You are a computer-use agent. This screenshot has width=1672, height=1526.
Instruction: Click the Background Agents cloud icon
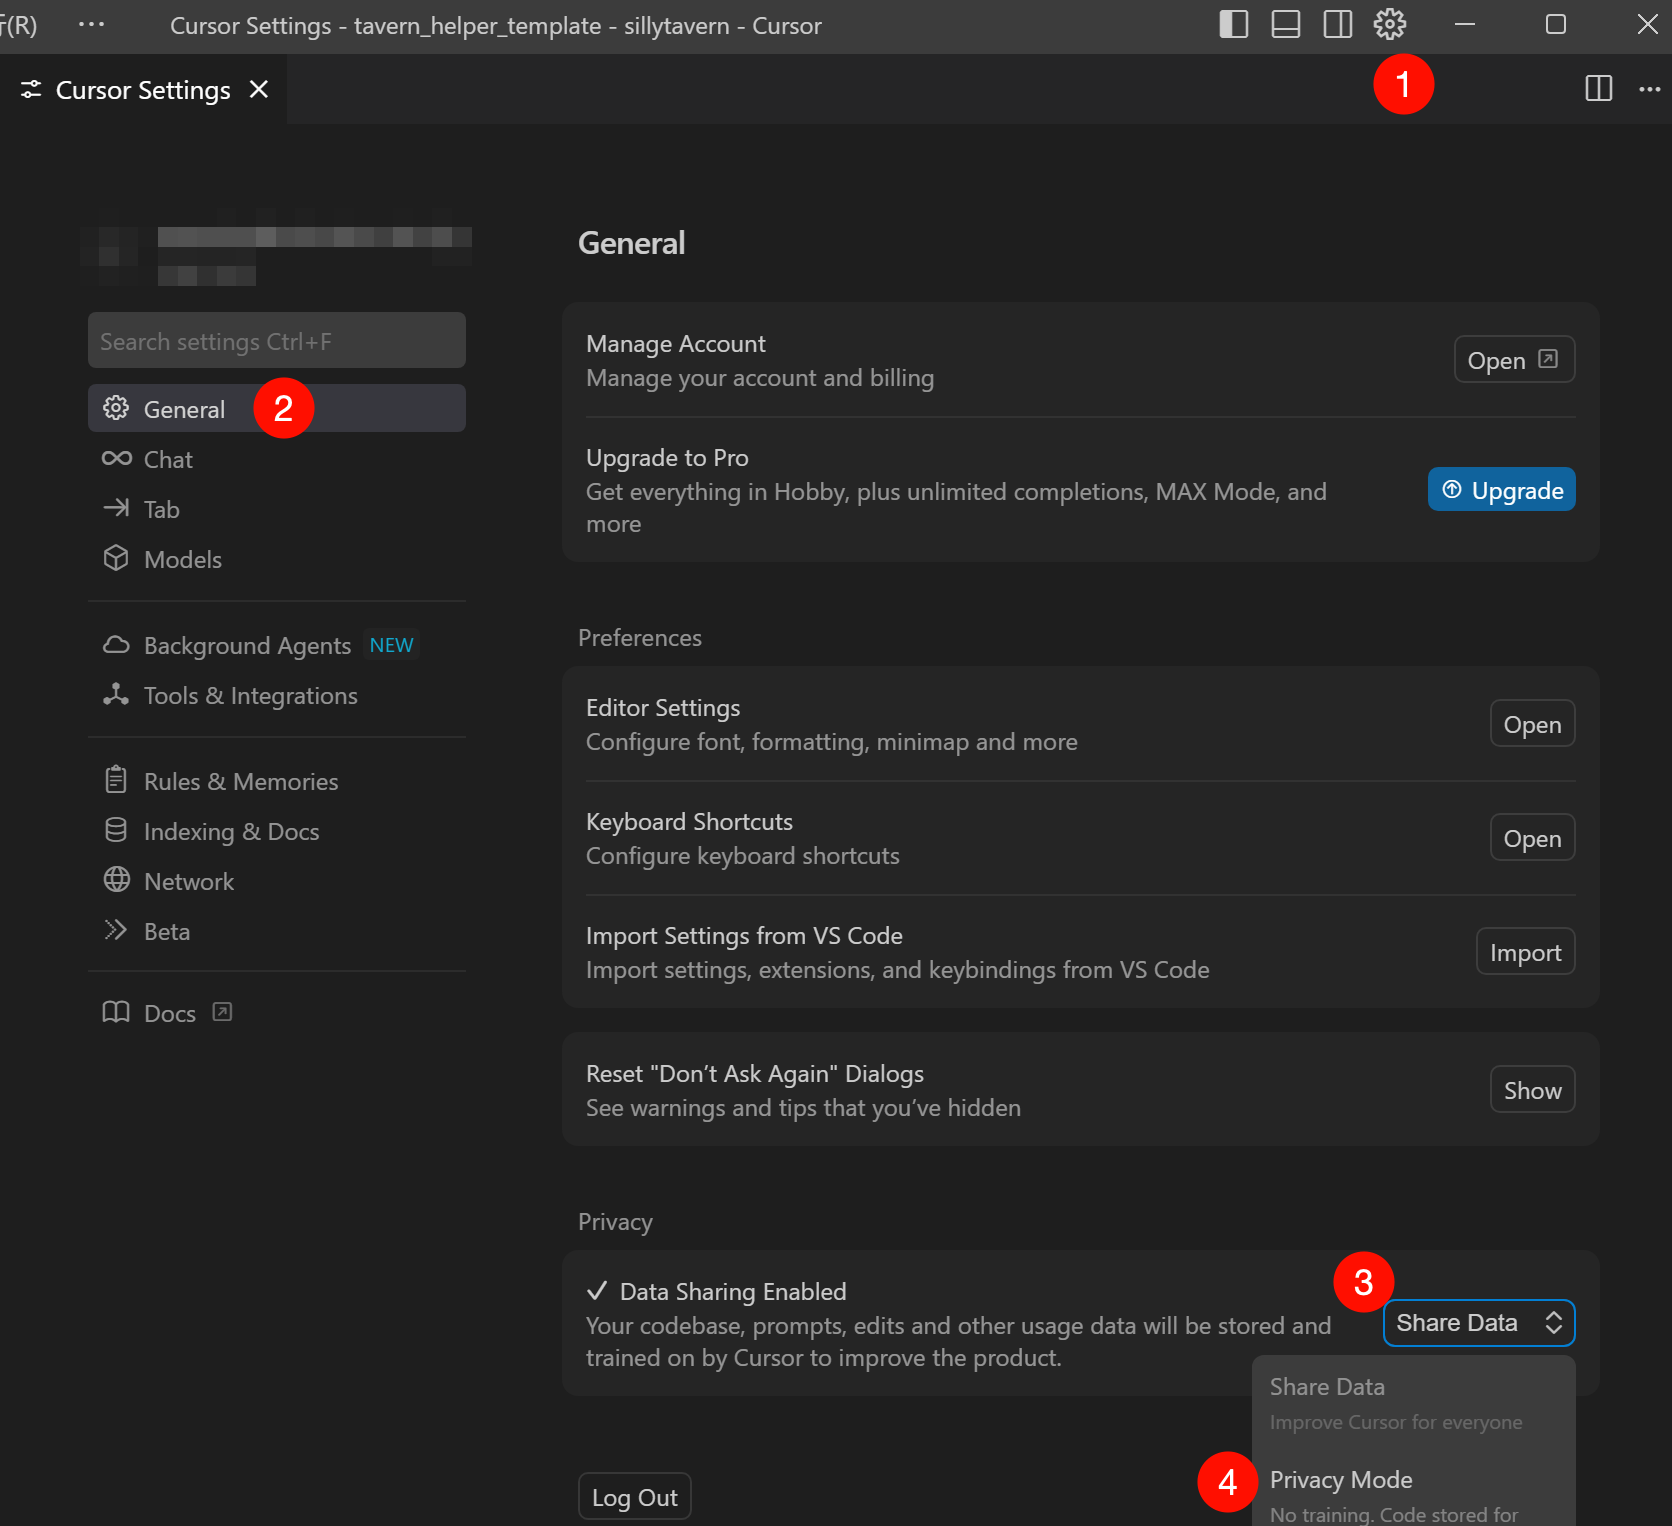point(116,645)
